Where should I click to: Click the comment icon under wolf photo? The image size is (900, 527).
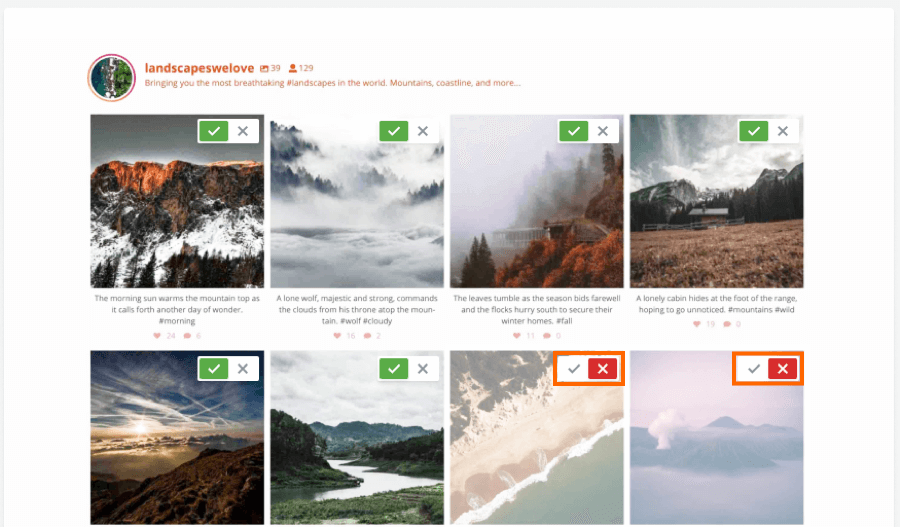(x=367, y=336)
